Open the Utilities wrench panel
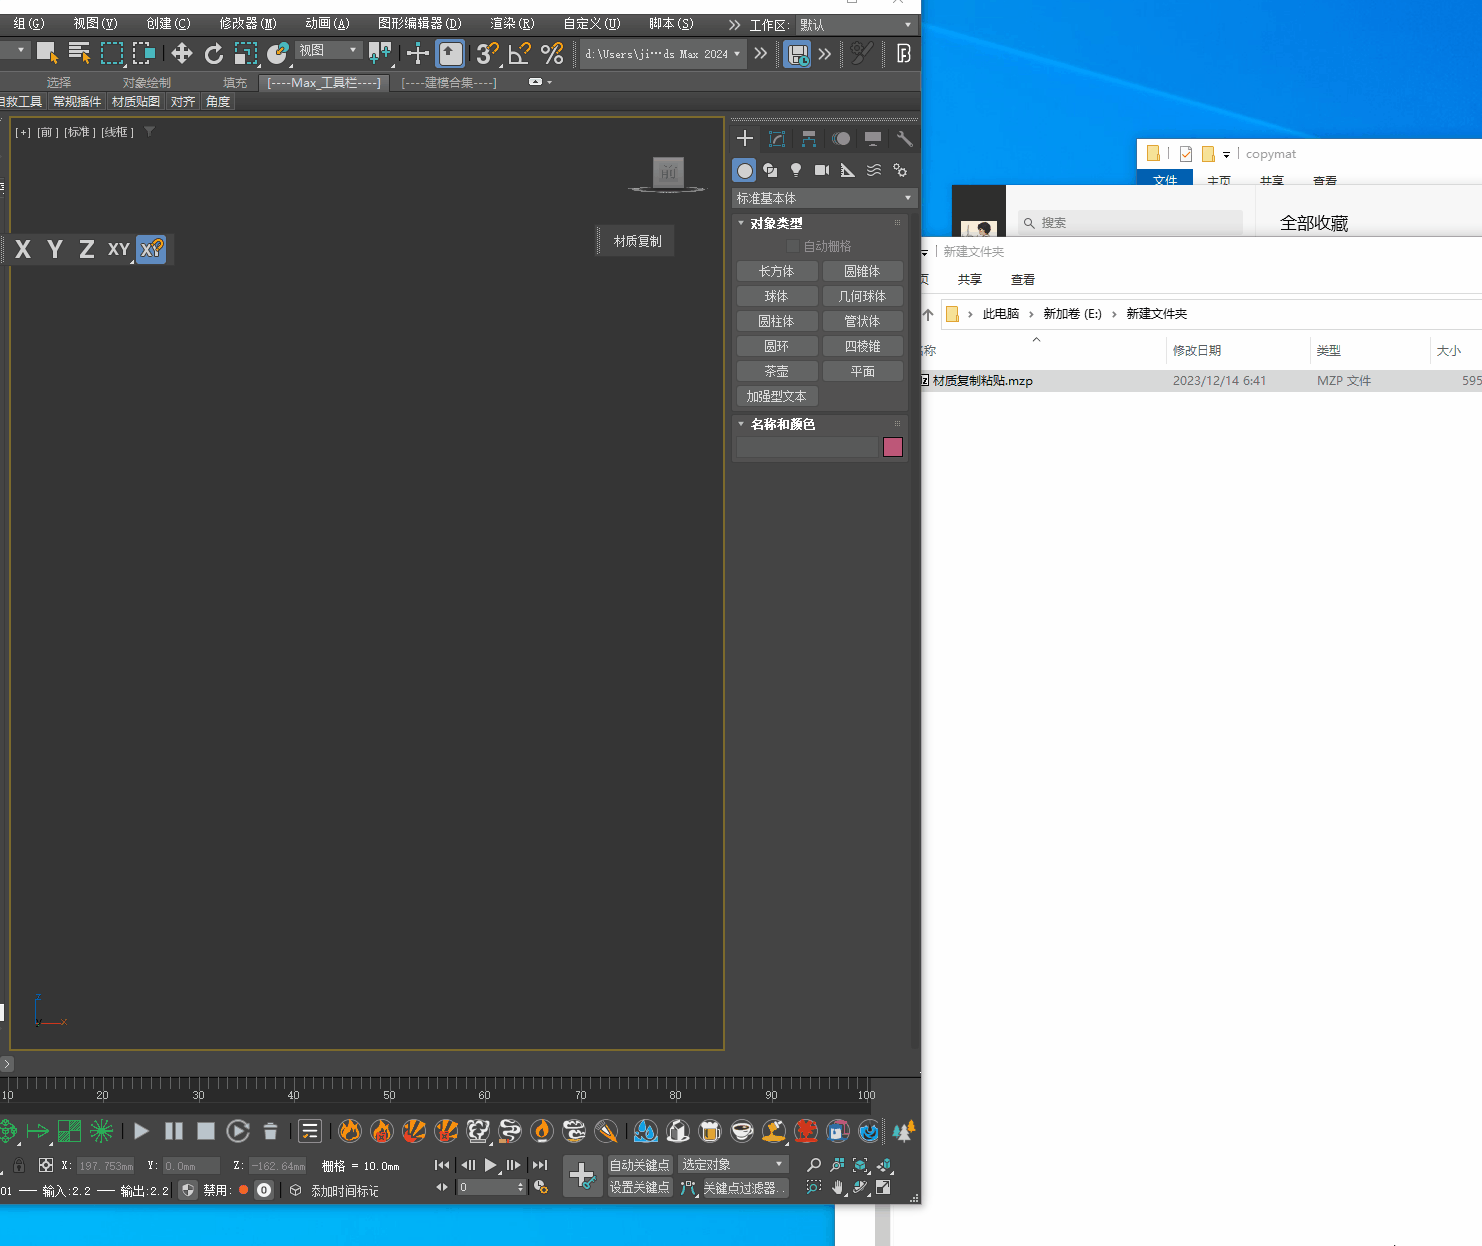 point(904,139)
